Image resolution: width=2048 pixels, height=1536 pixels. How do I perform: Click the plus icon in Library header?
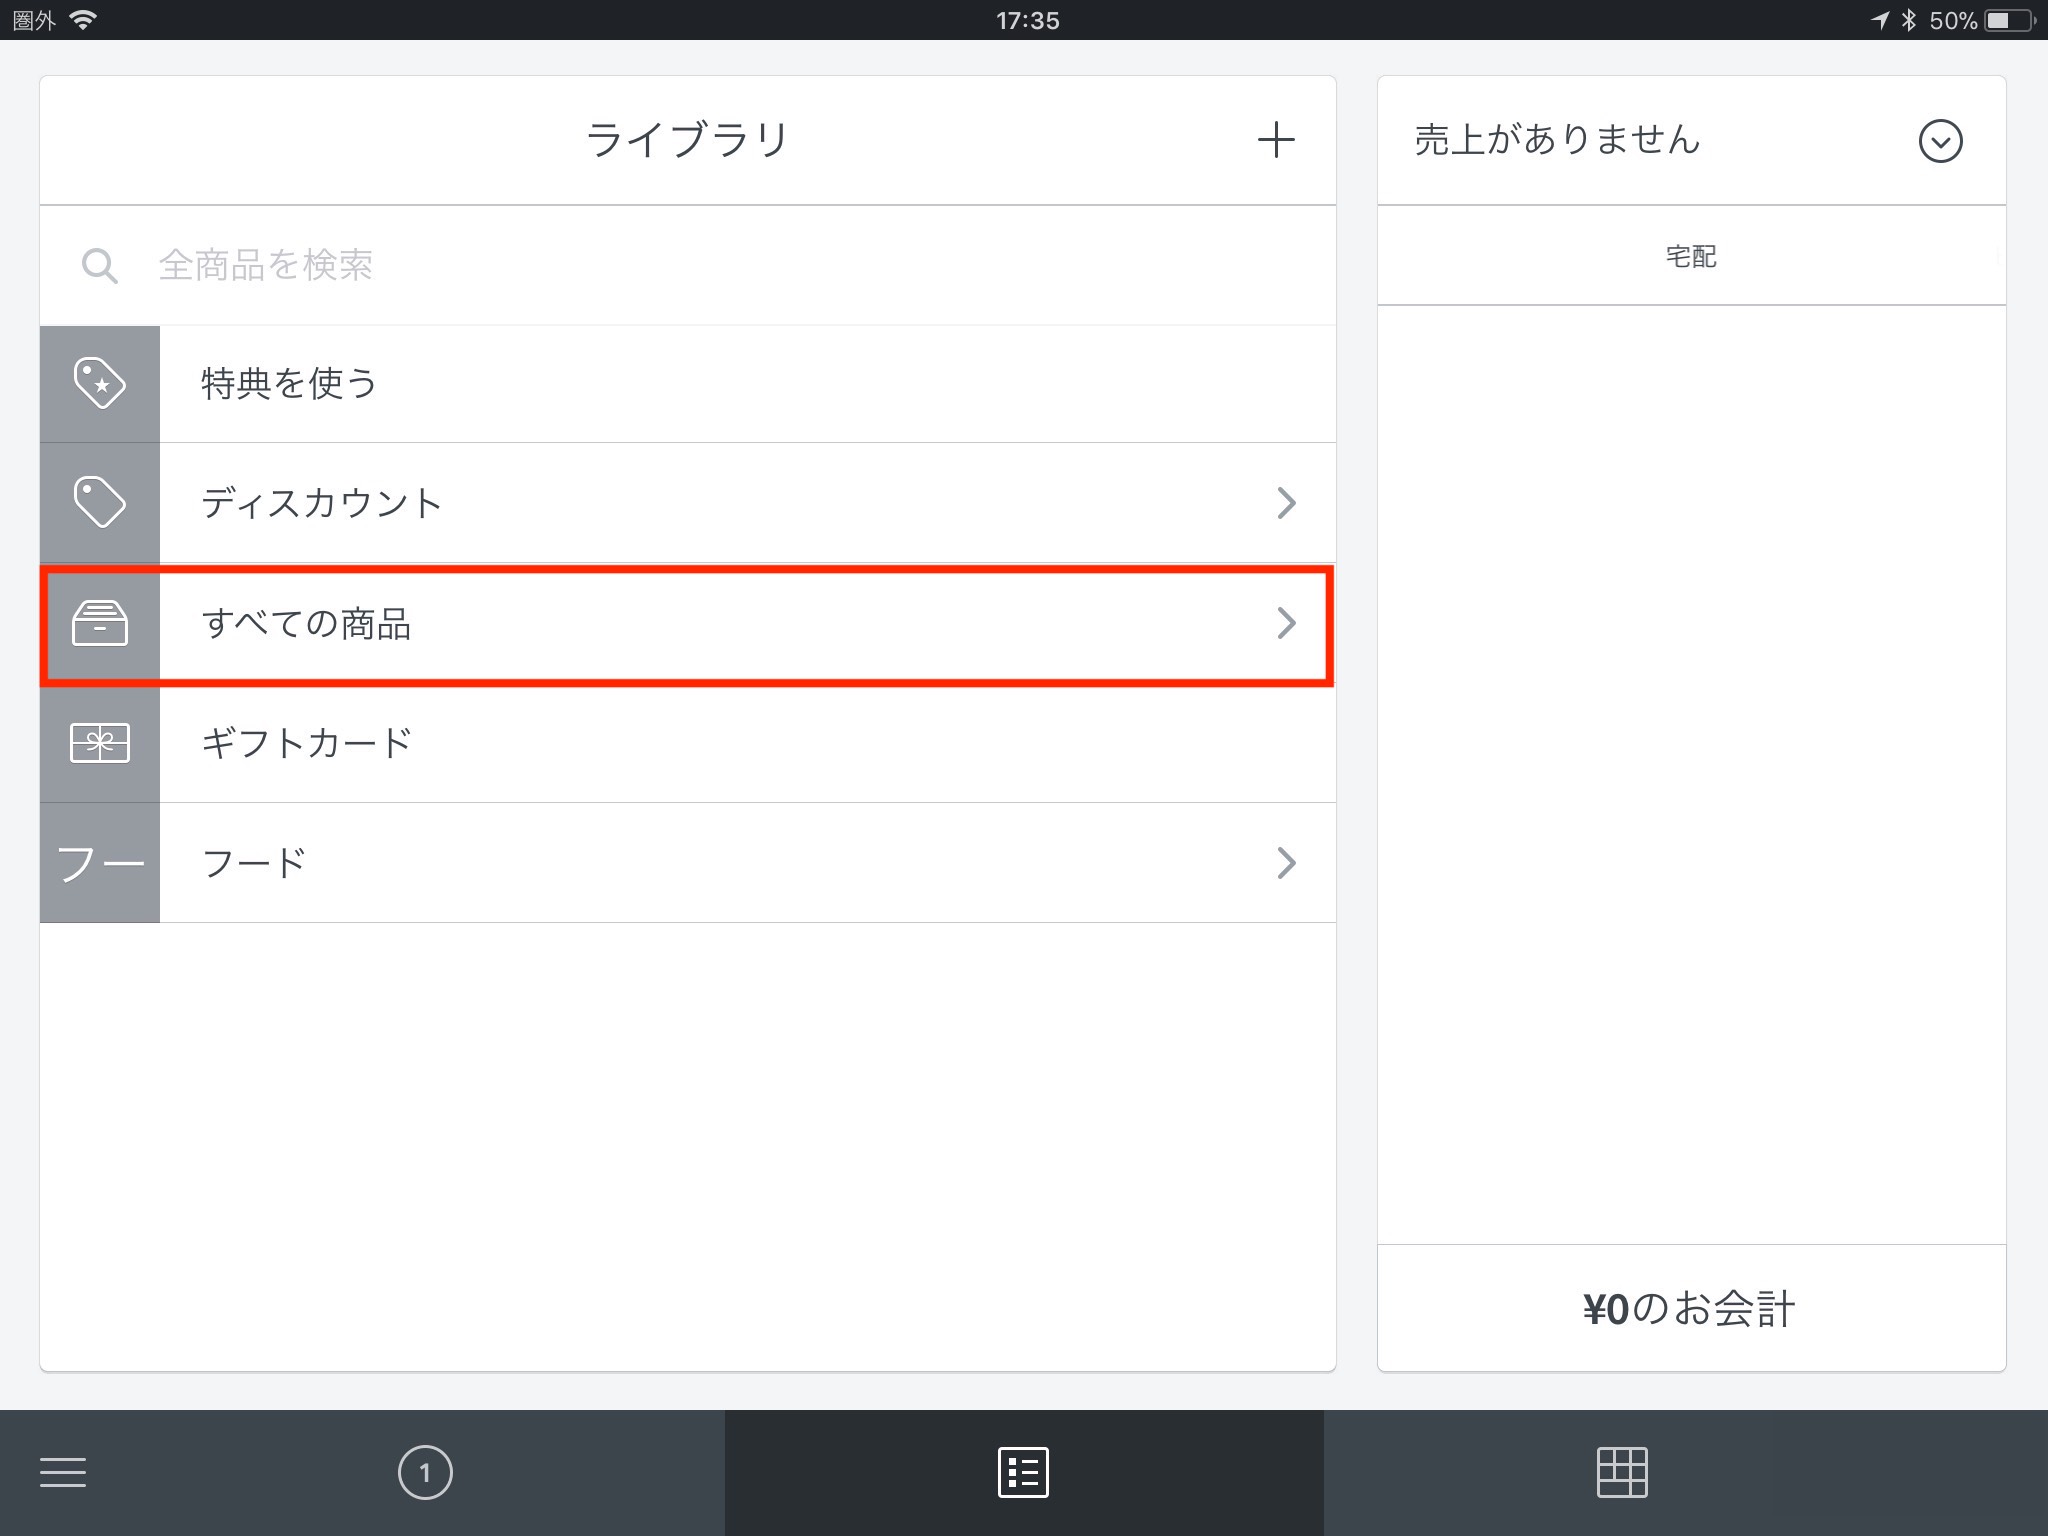(1275, 140)
